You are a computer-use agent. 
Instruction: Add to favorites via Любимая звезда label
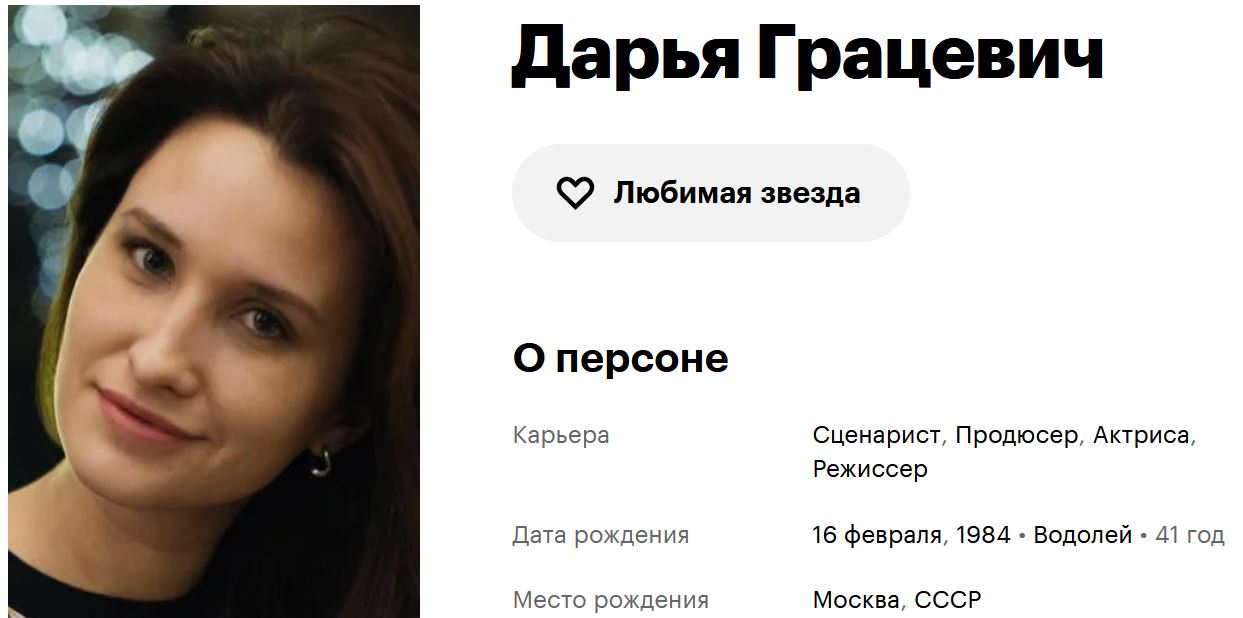coord(736,193)
